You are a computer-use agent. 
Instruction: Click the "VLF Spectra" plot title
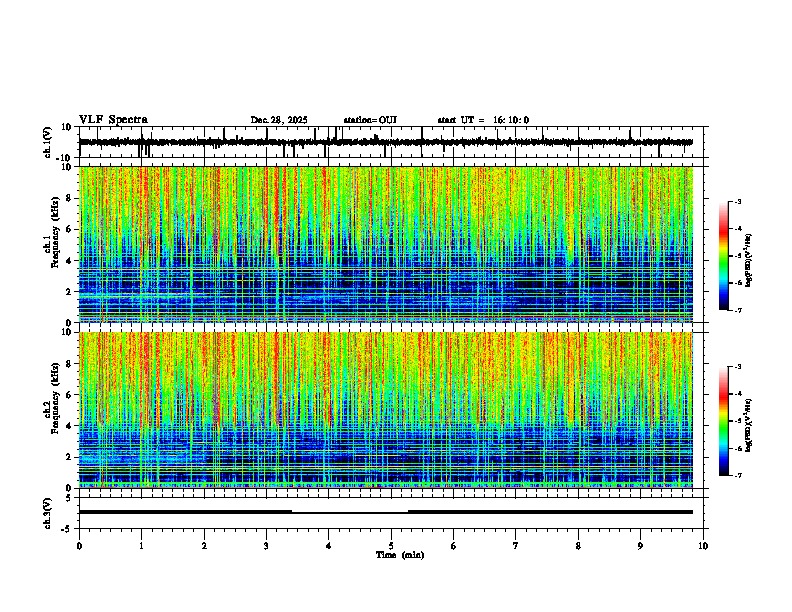point(113,120)
